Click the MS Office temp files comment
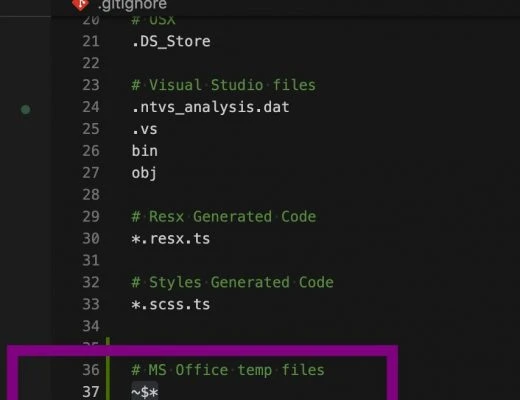The height and width of the screenshot is (400, 520). click(228, 370)
